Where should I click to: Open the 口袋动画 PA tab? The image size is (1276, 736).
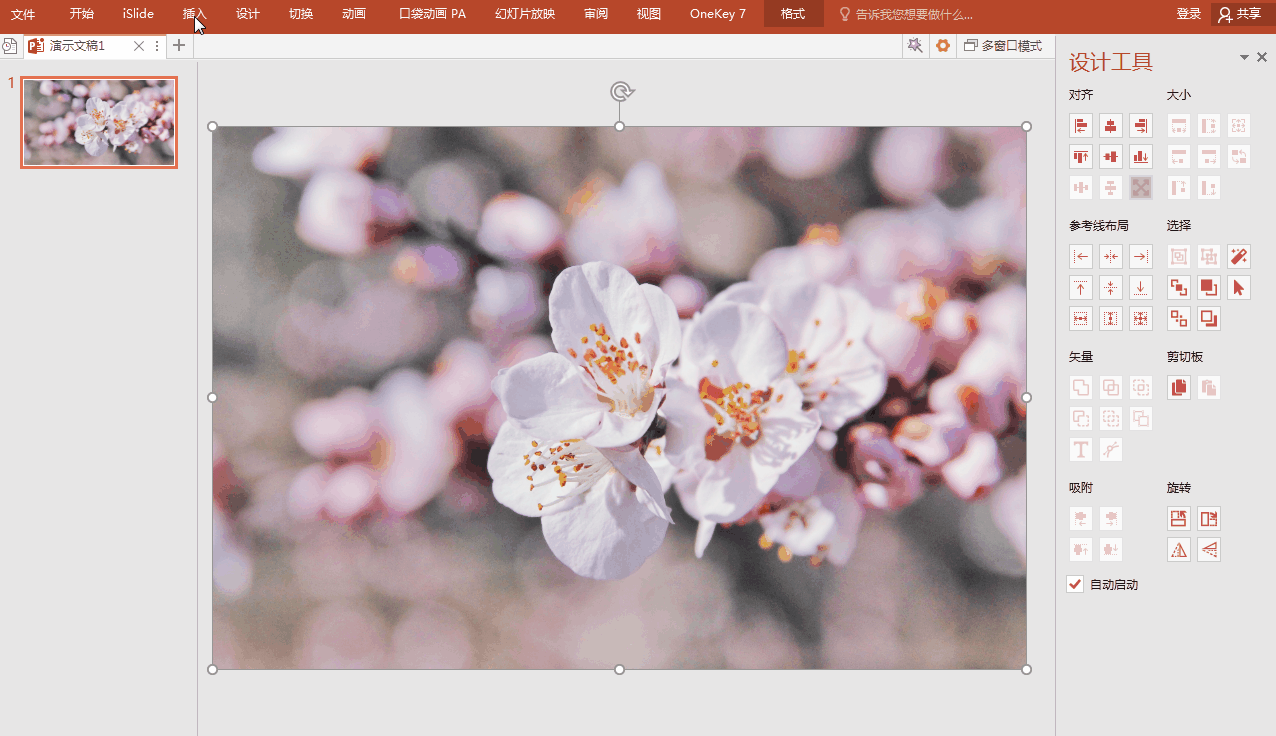pyautogui.click(x=432, y=14)
